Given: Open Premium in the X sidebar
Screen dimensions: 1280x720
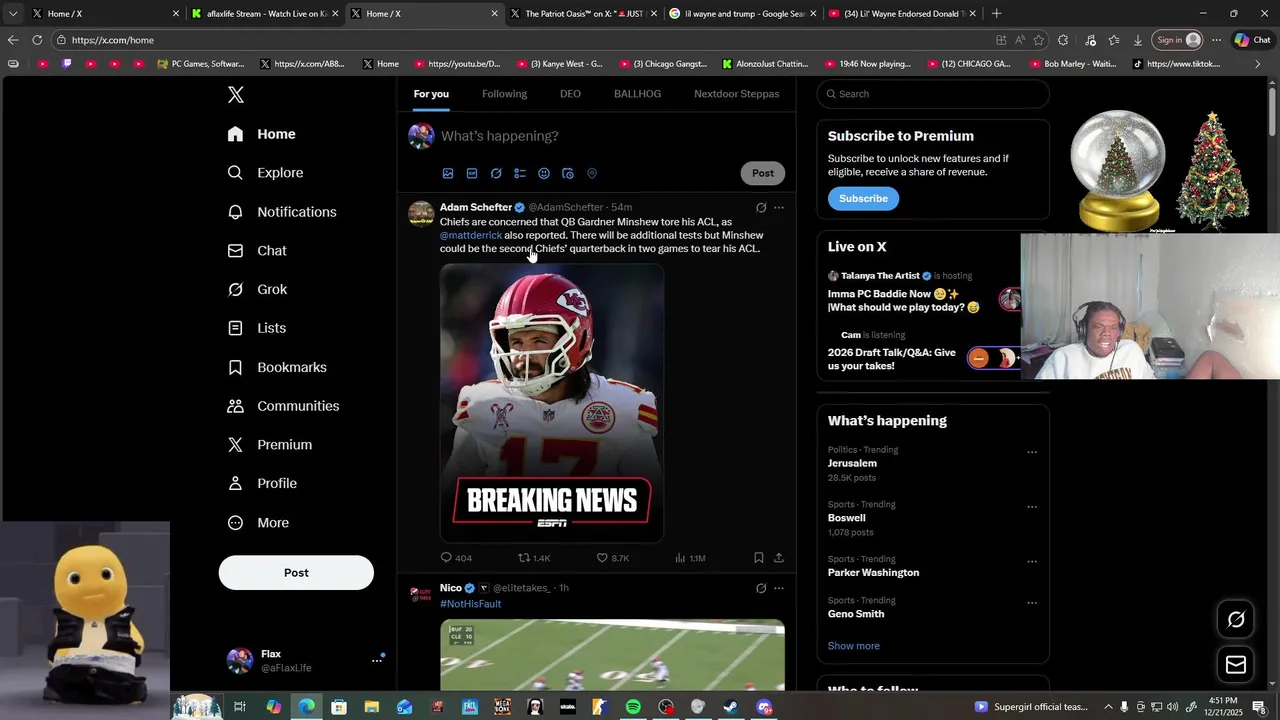Looking at the screenshot, I should click(270, 445).
